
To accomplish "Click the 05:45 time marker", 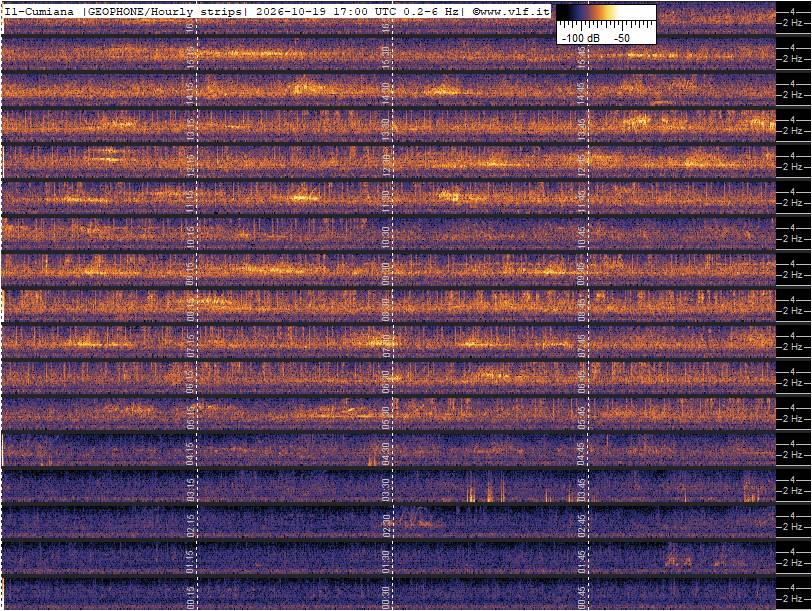I will click(582, 417).
